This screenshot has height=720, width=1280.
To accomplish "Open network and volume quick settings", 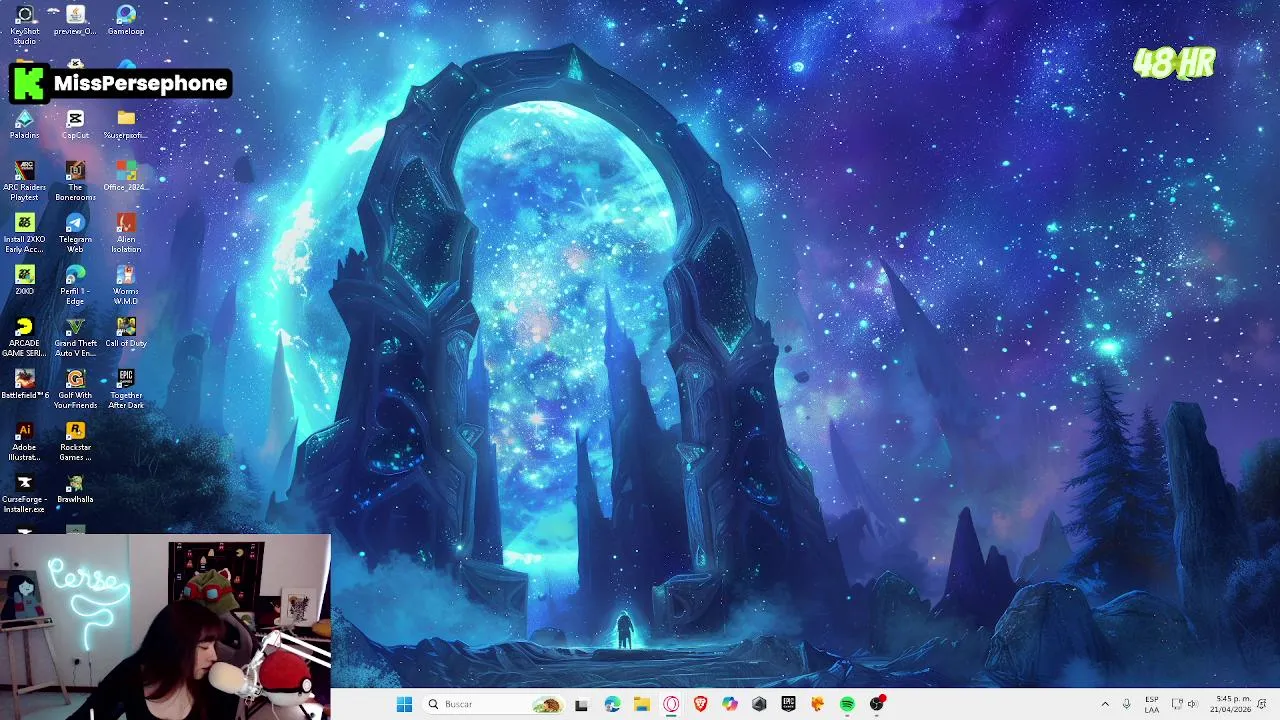I will (1184, 704).
